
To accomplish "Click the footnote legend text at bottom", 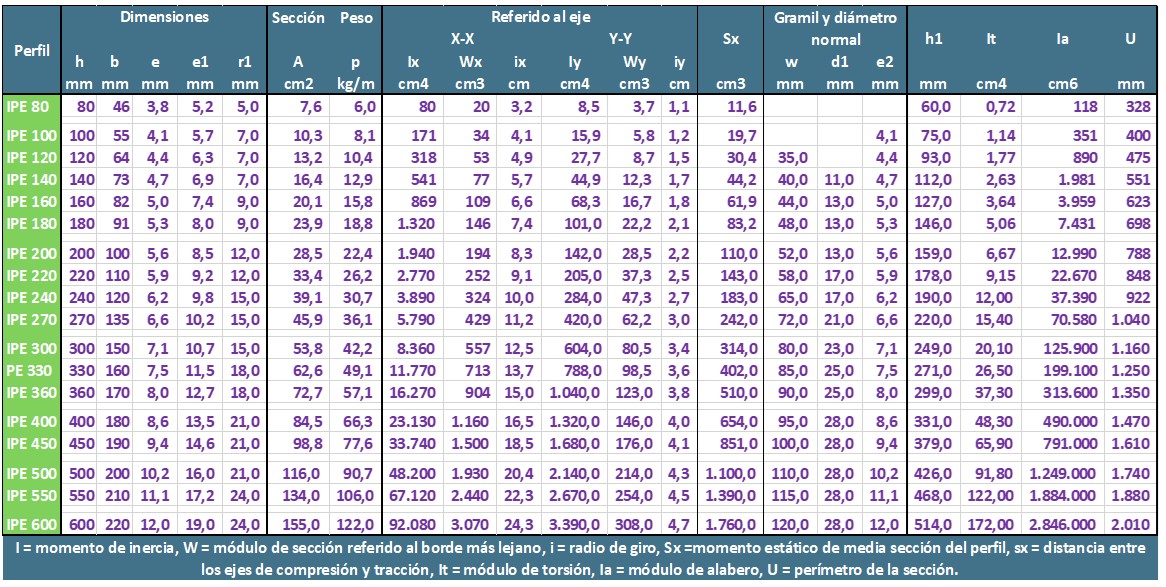I will (x=583, y=559).
